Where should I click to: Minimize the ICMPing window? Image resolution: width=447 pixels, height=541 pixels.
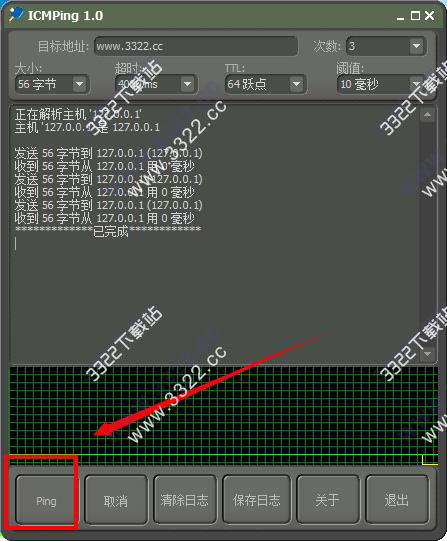(400, 16)
